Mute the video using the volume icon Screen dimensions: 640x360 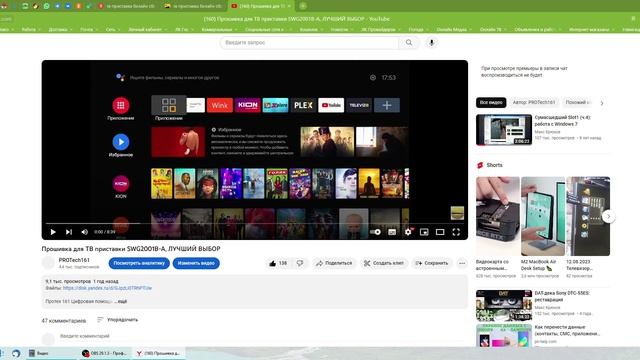pyautogui.click(x=84, y=232)
